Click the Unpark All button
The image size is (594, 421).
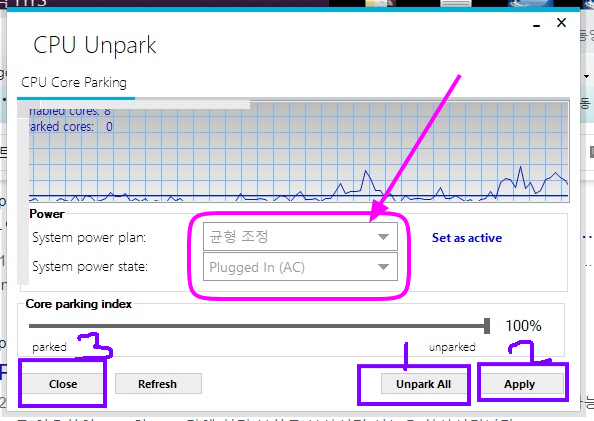424,384
